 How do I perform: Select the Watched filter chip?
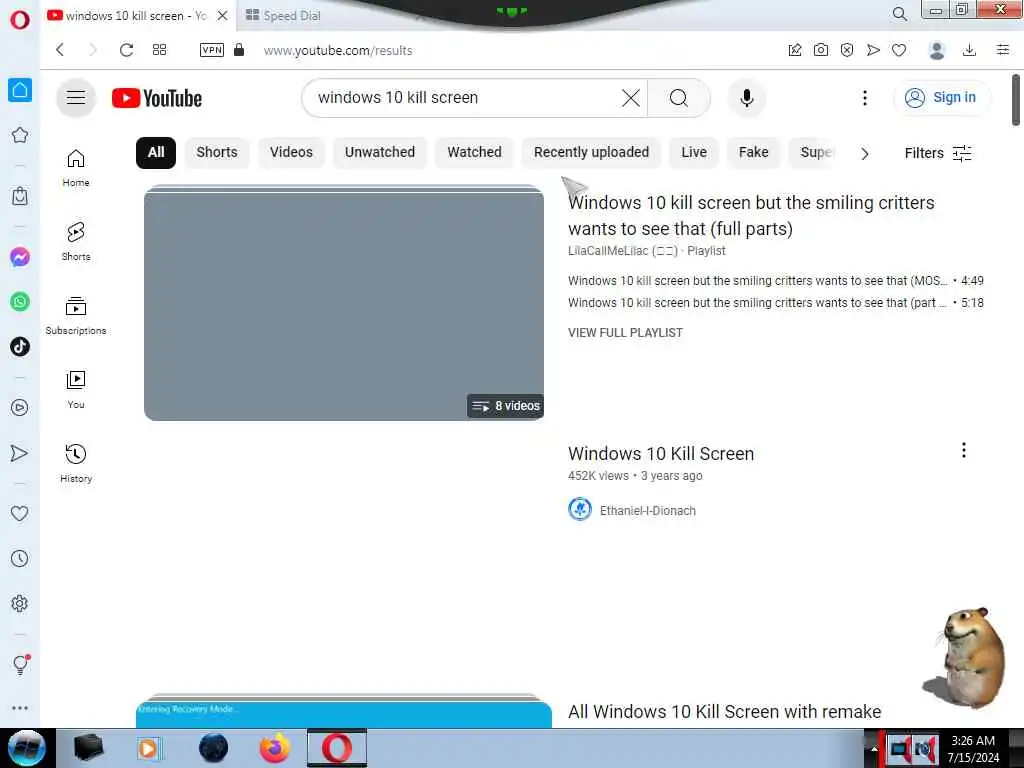click(475, 152)
